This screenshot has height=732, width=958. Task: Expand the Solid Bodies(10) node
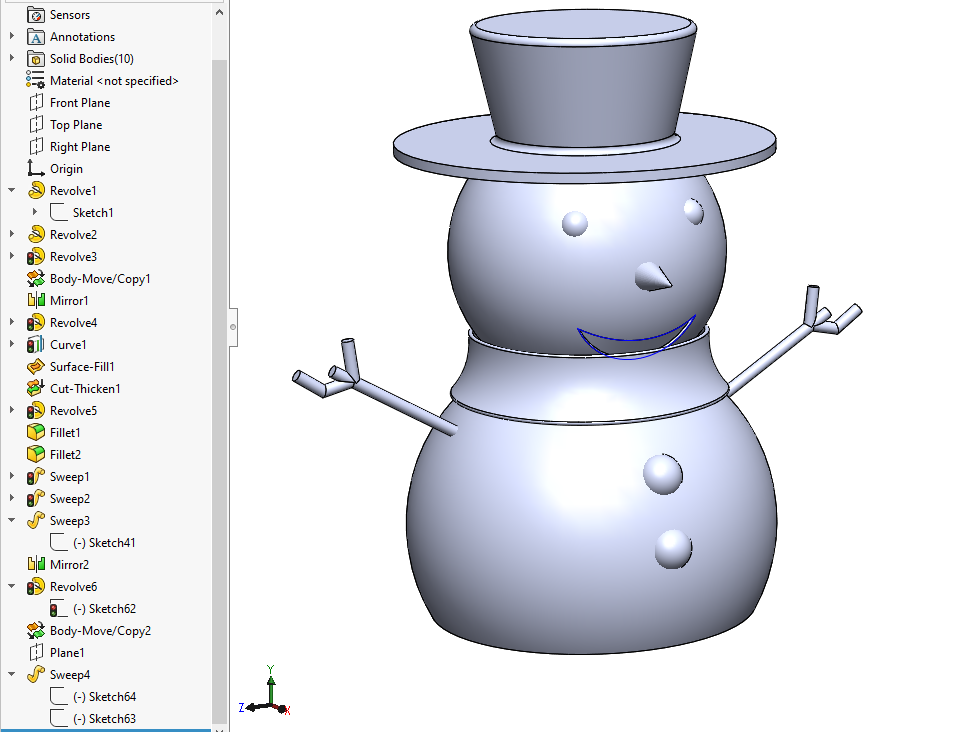[x=12, y=58]
